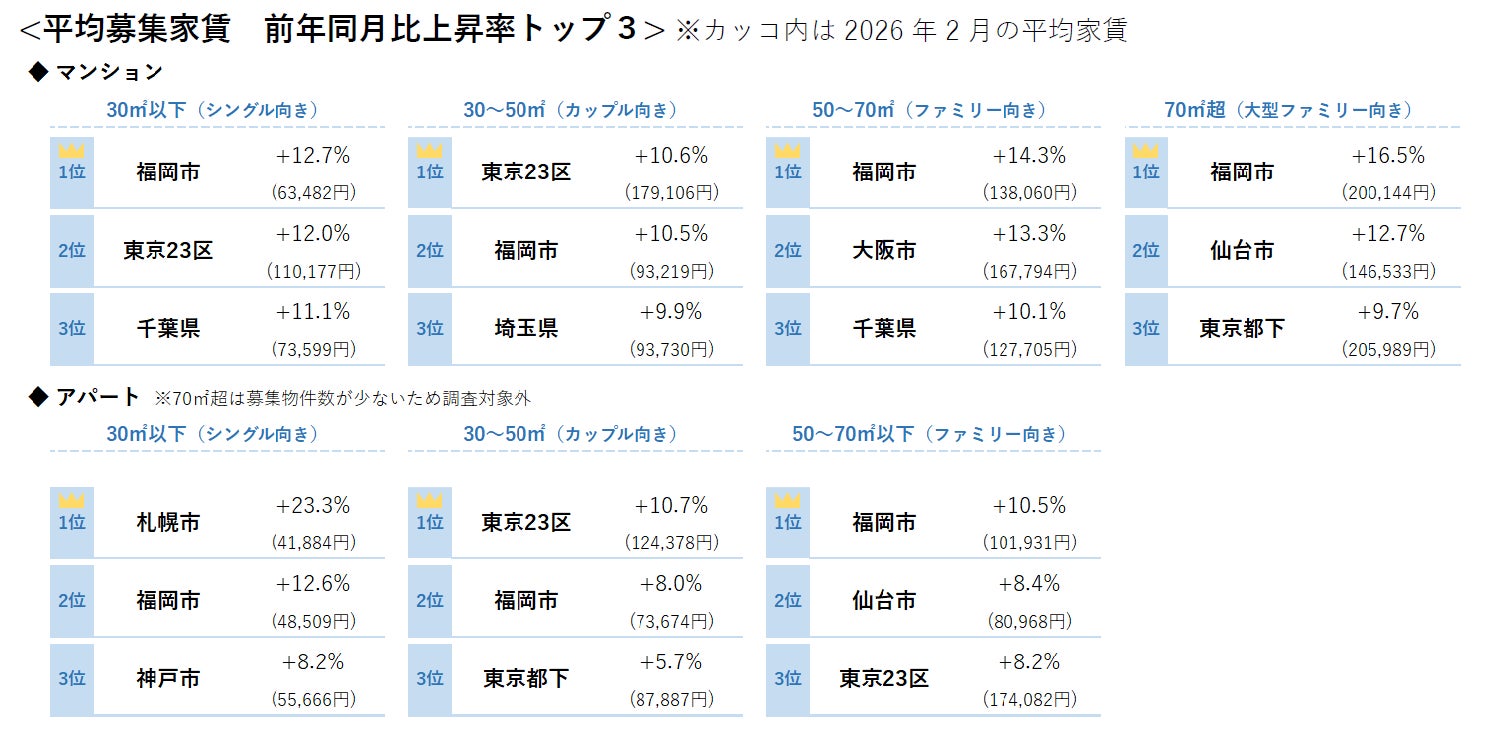Select the 70㎡超（大型ファミリー向き） column header
Image resolution: width=1501 pixels, height=737 pixels.
point(1291,110)
